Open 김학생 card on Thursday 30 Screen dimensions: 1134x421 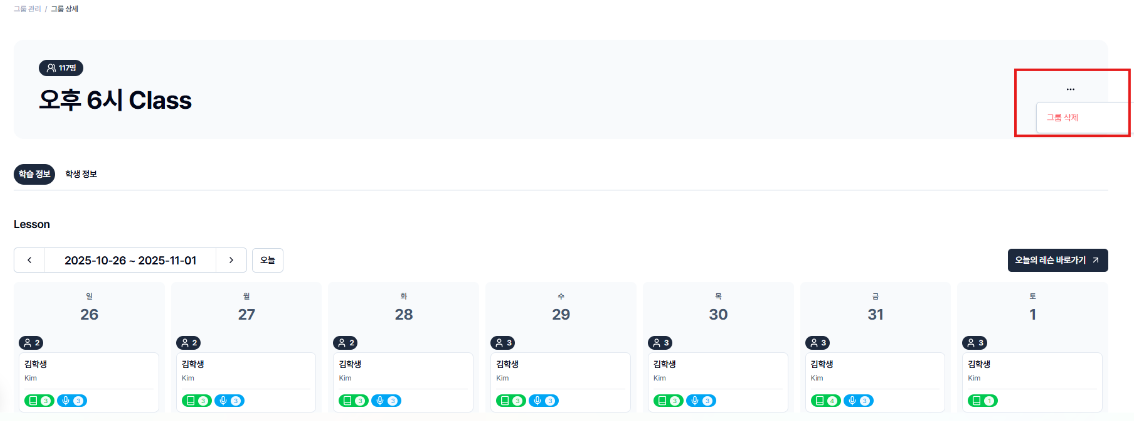coord(718,382)
